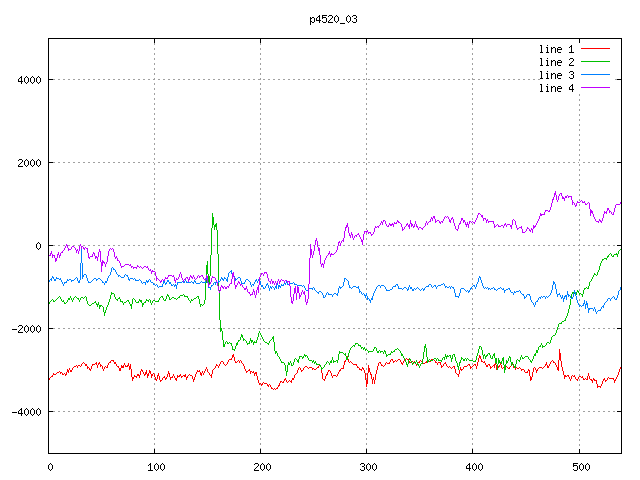
Task: Click the chart title p4520_03
Action: pos(333,19)
